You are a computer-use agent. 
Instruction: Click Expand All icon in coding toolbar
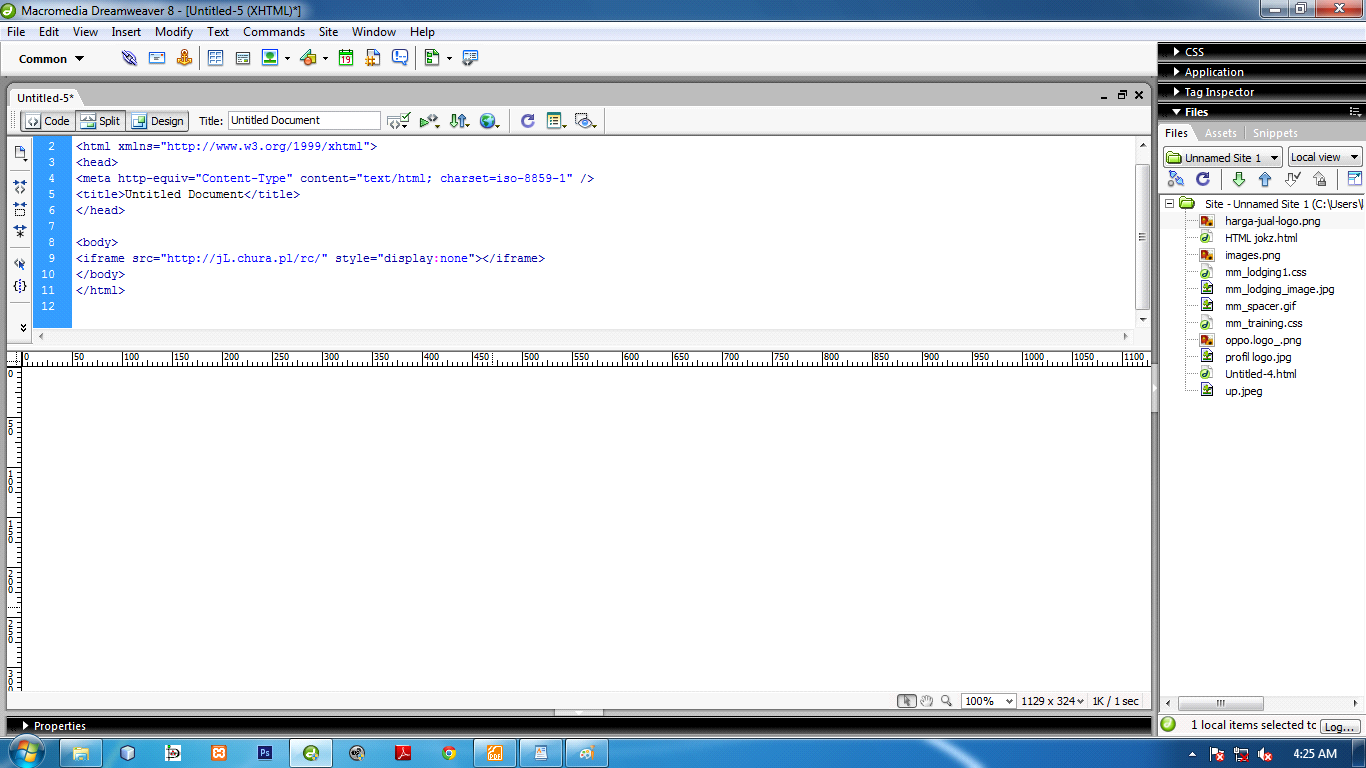20,231
